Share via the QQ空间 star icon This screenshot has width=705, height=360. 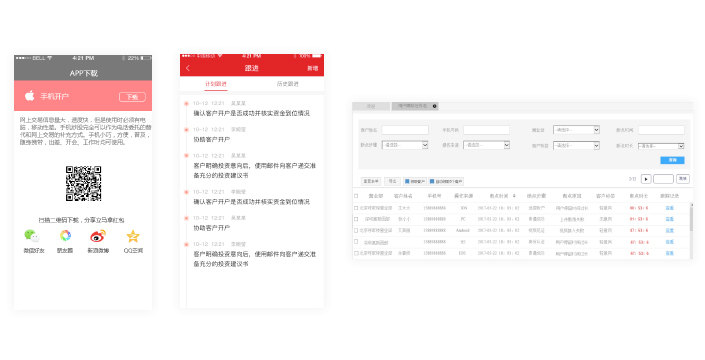tap(133, 236)
